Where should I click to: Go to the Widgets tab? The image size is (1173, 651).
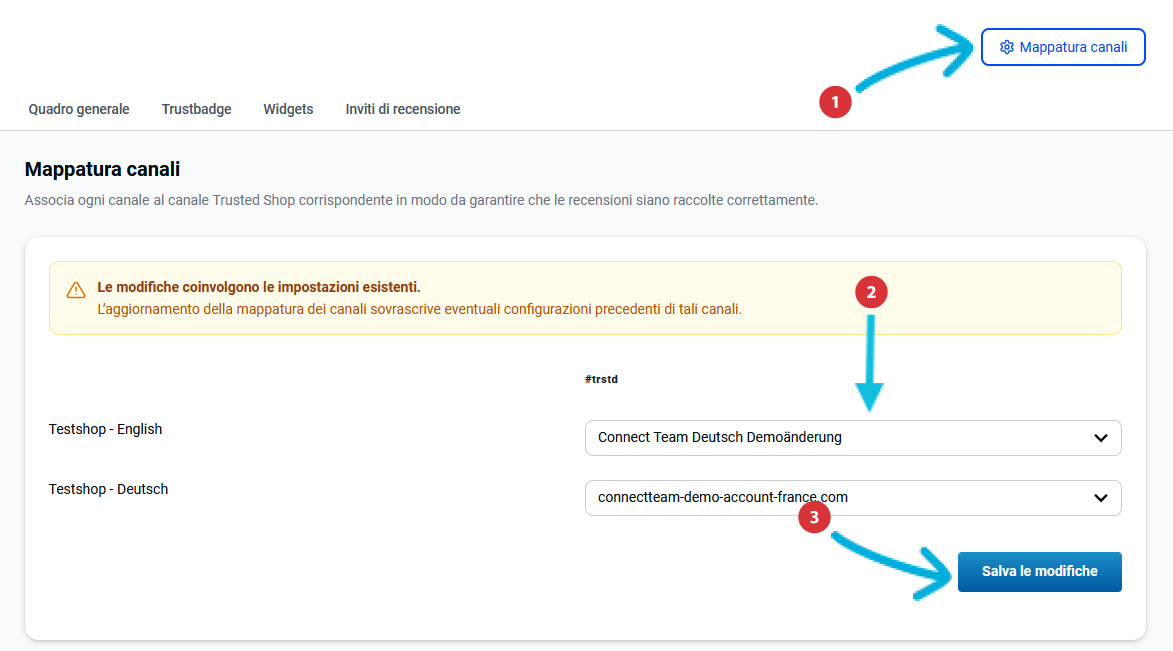[288, 109]
